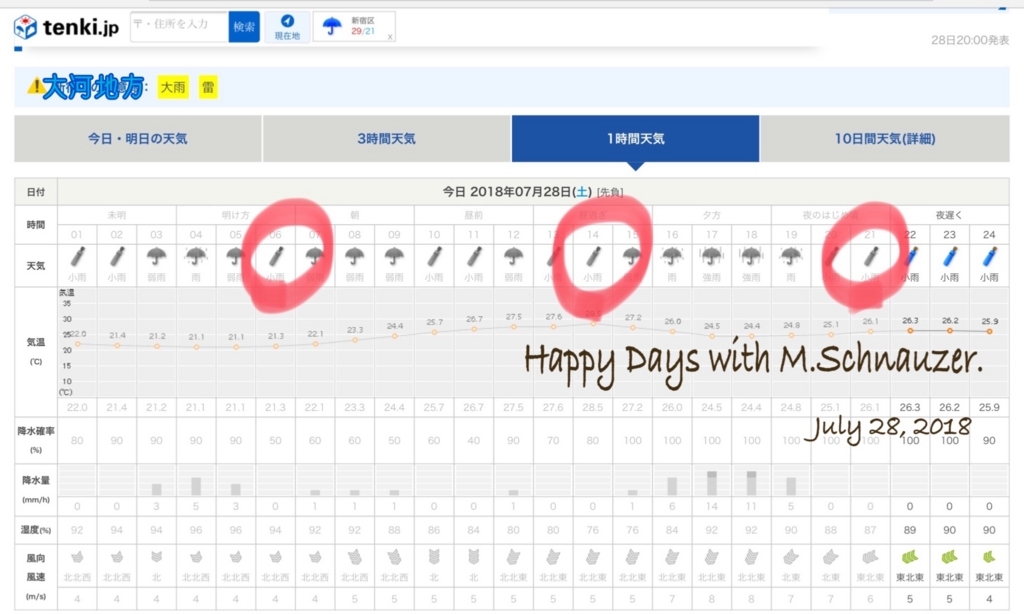Click humidity value 89 at hour 22
This screenshot has width=1024, height=614.
coord(910,530)
